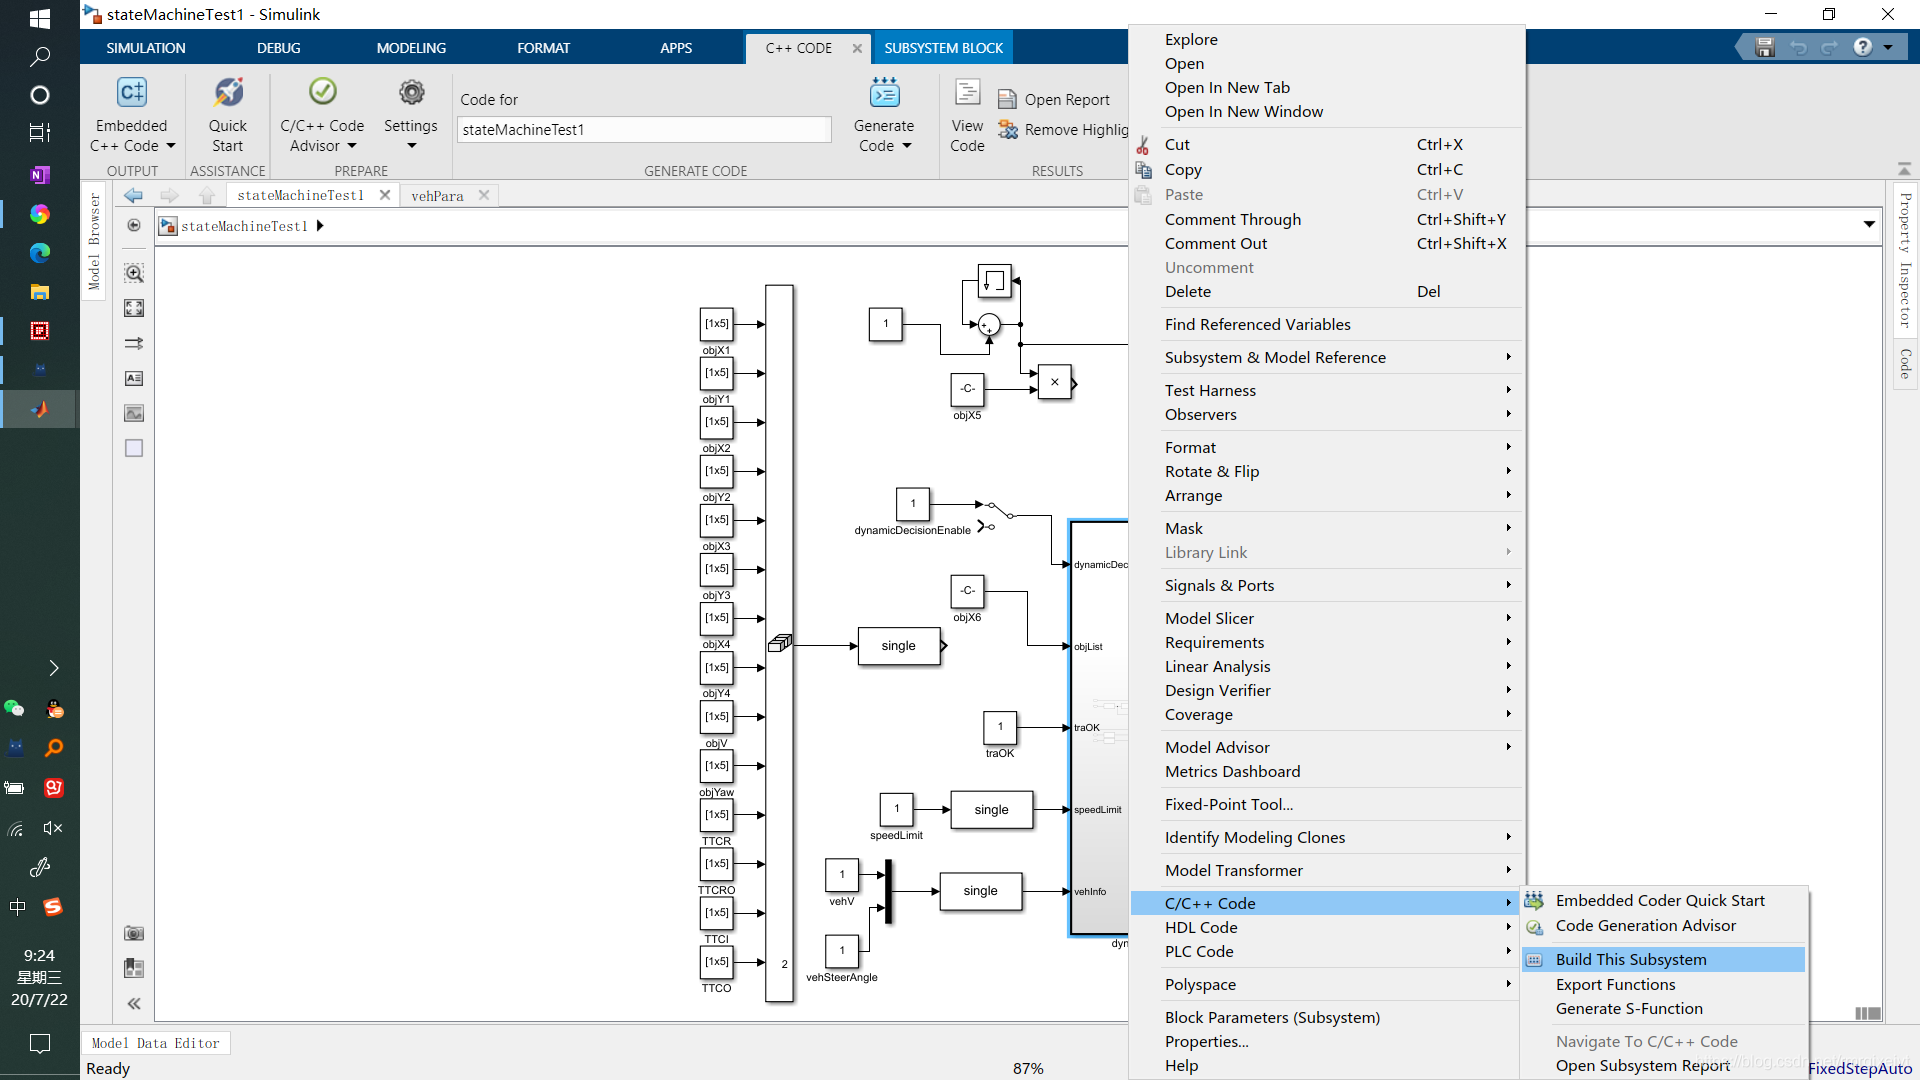
Task: Toggle sample time display palette icon
Action: coord(134,343)
